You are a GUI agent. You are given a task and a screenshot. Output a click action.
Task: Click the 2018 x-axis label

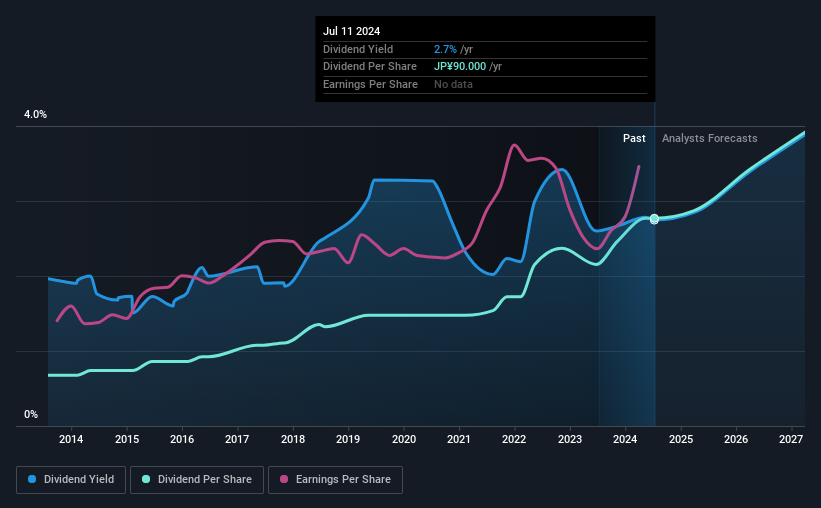coord(293,439)
